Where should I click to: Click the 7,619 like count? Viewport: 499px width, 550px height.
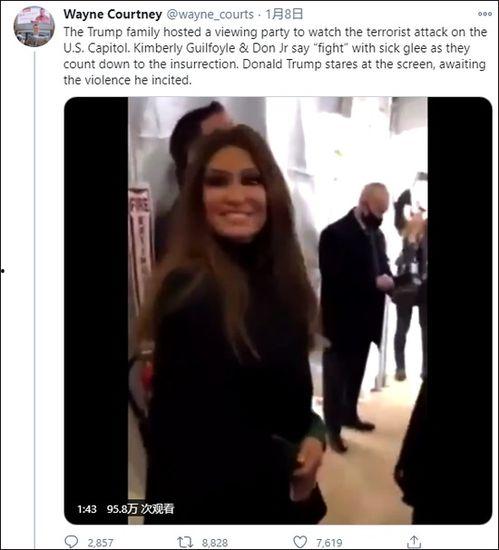click(x=329, y=543)
